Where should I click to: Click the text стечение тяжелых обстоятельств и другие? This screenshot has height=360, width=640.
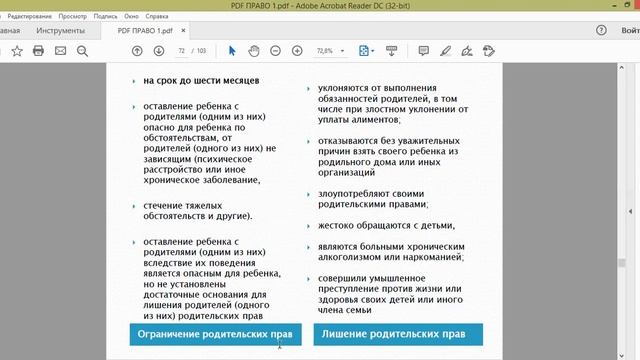pyautogui.click(x=198, y=211)
